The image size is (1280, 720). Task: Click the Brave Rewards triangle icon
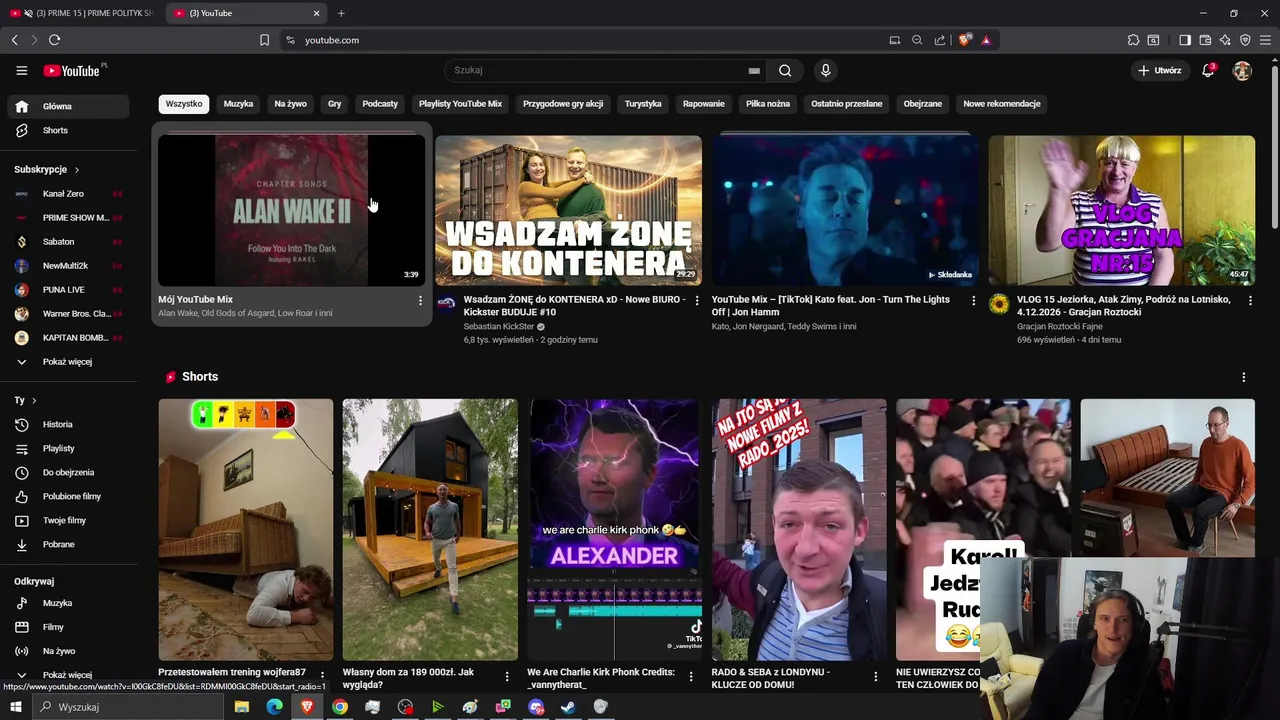tap(986, 40)
